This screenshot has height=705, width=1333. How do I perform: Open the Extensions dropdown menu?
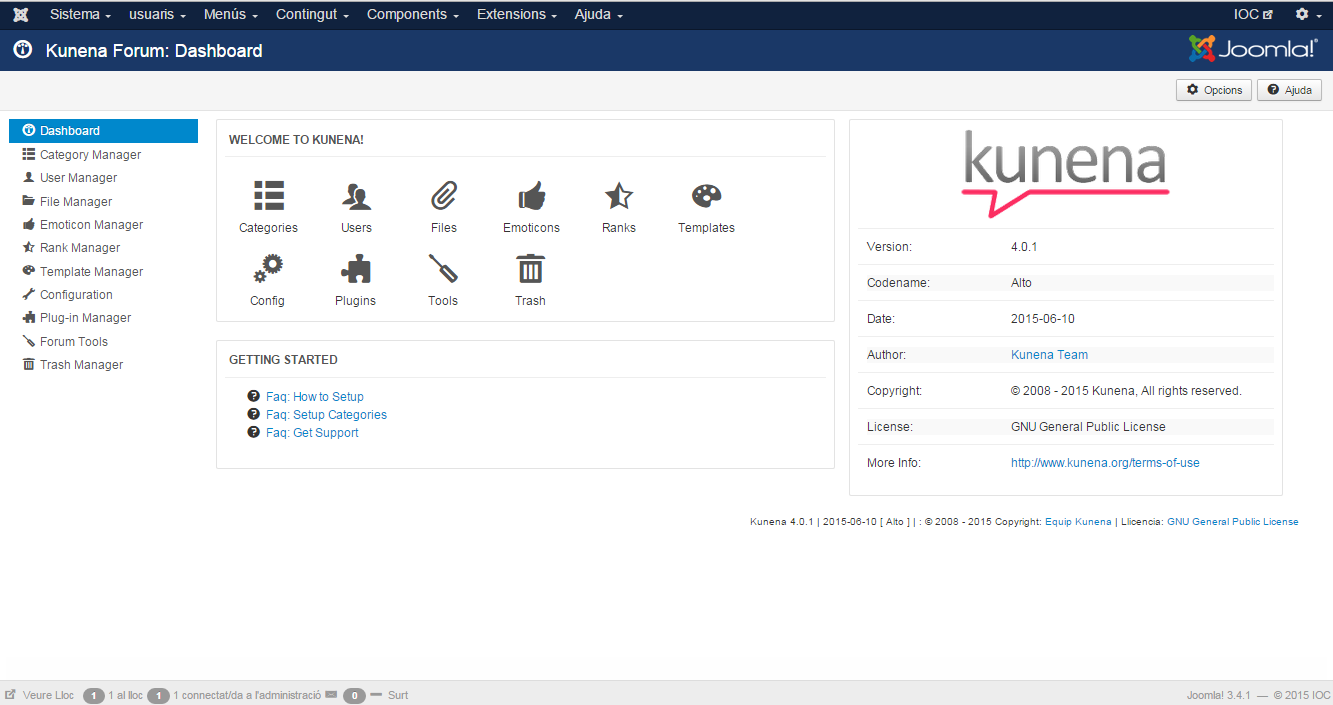pyautogui.click(x=517, y=15)
